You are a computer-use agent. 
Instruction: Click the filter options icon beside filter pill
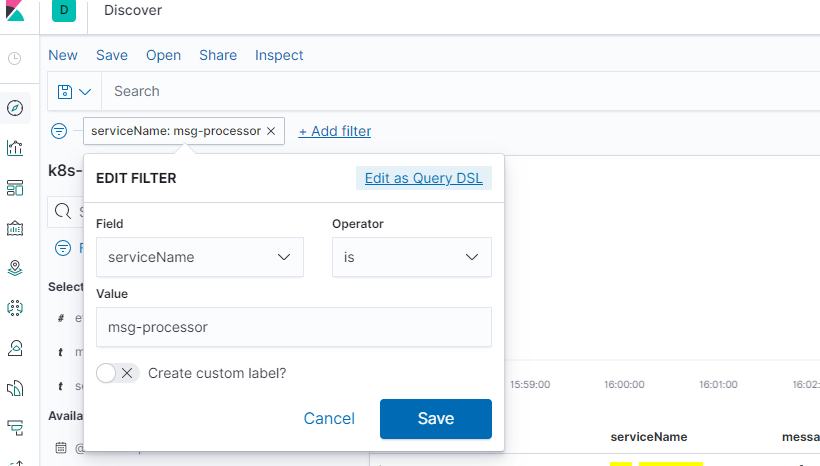60,131
